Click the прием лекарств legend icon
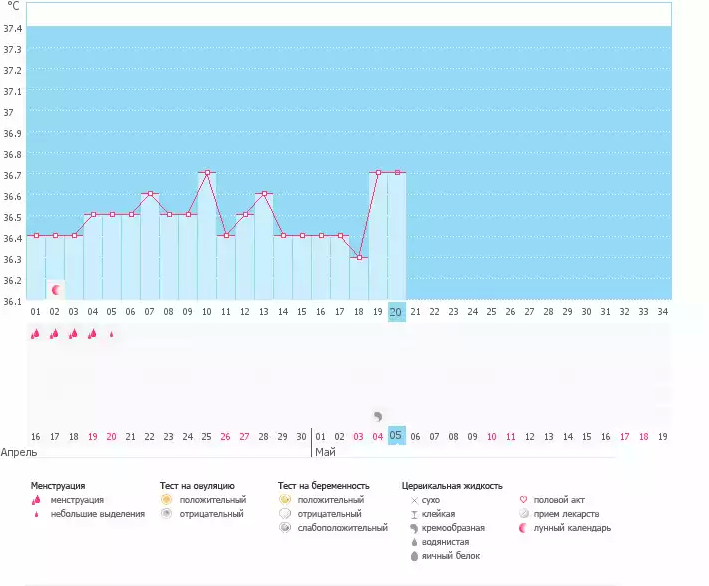The width and height of the screenshot is (709, 586). click(x=524, y=514)
